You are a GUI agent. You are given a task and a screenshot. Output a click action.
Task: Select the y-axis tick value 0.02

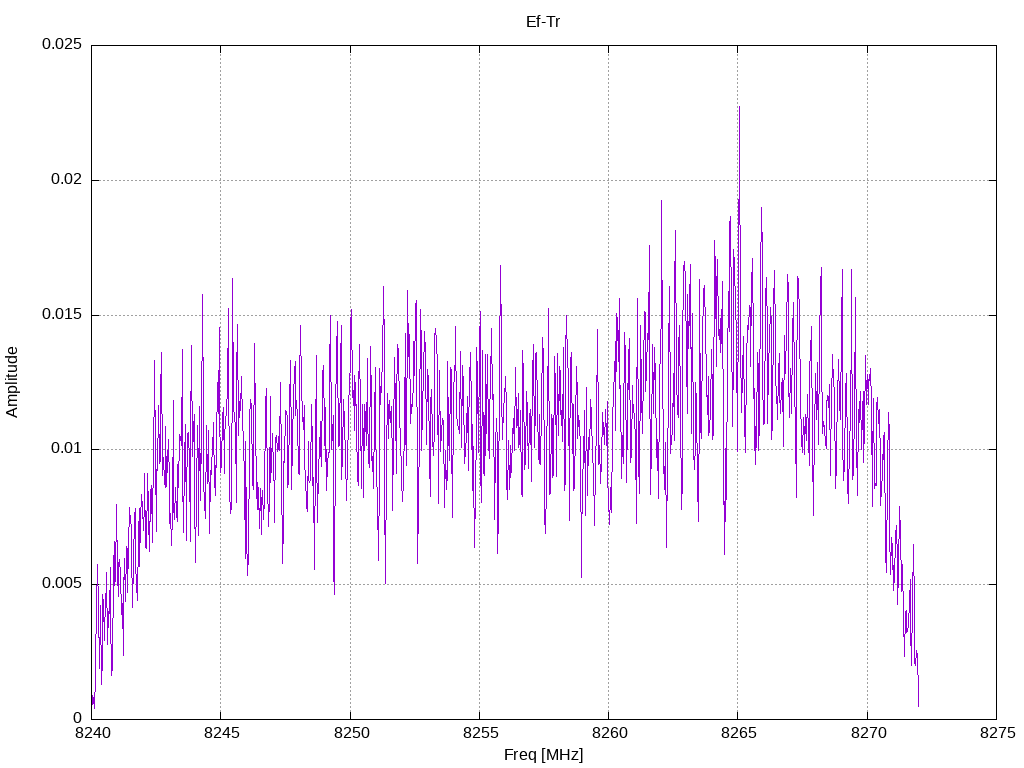67,180
